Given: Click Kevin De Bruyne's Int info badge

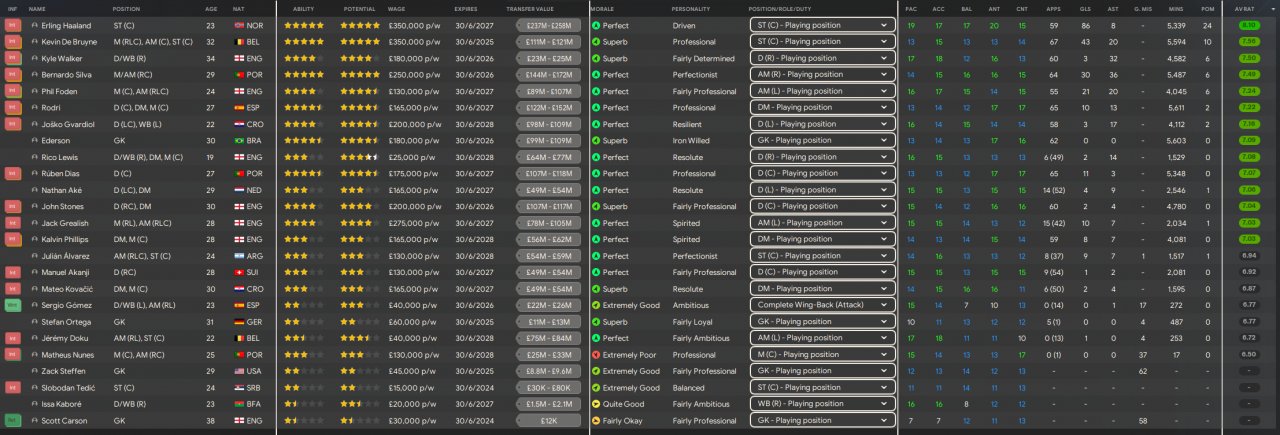Looking at the screenshot, I should tap(13, 42).
